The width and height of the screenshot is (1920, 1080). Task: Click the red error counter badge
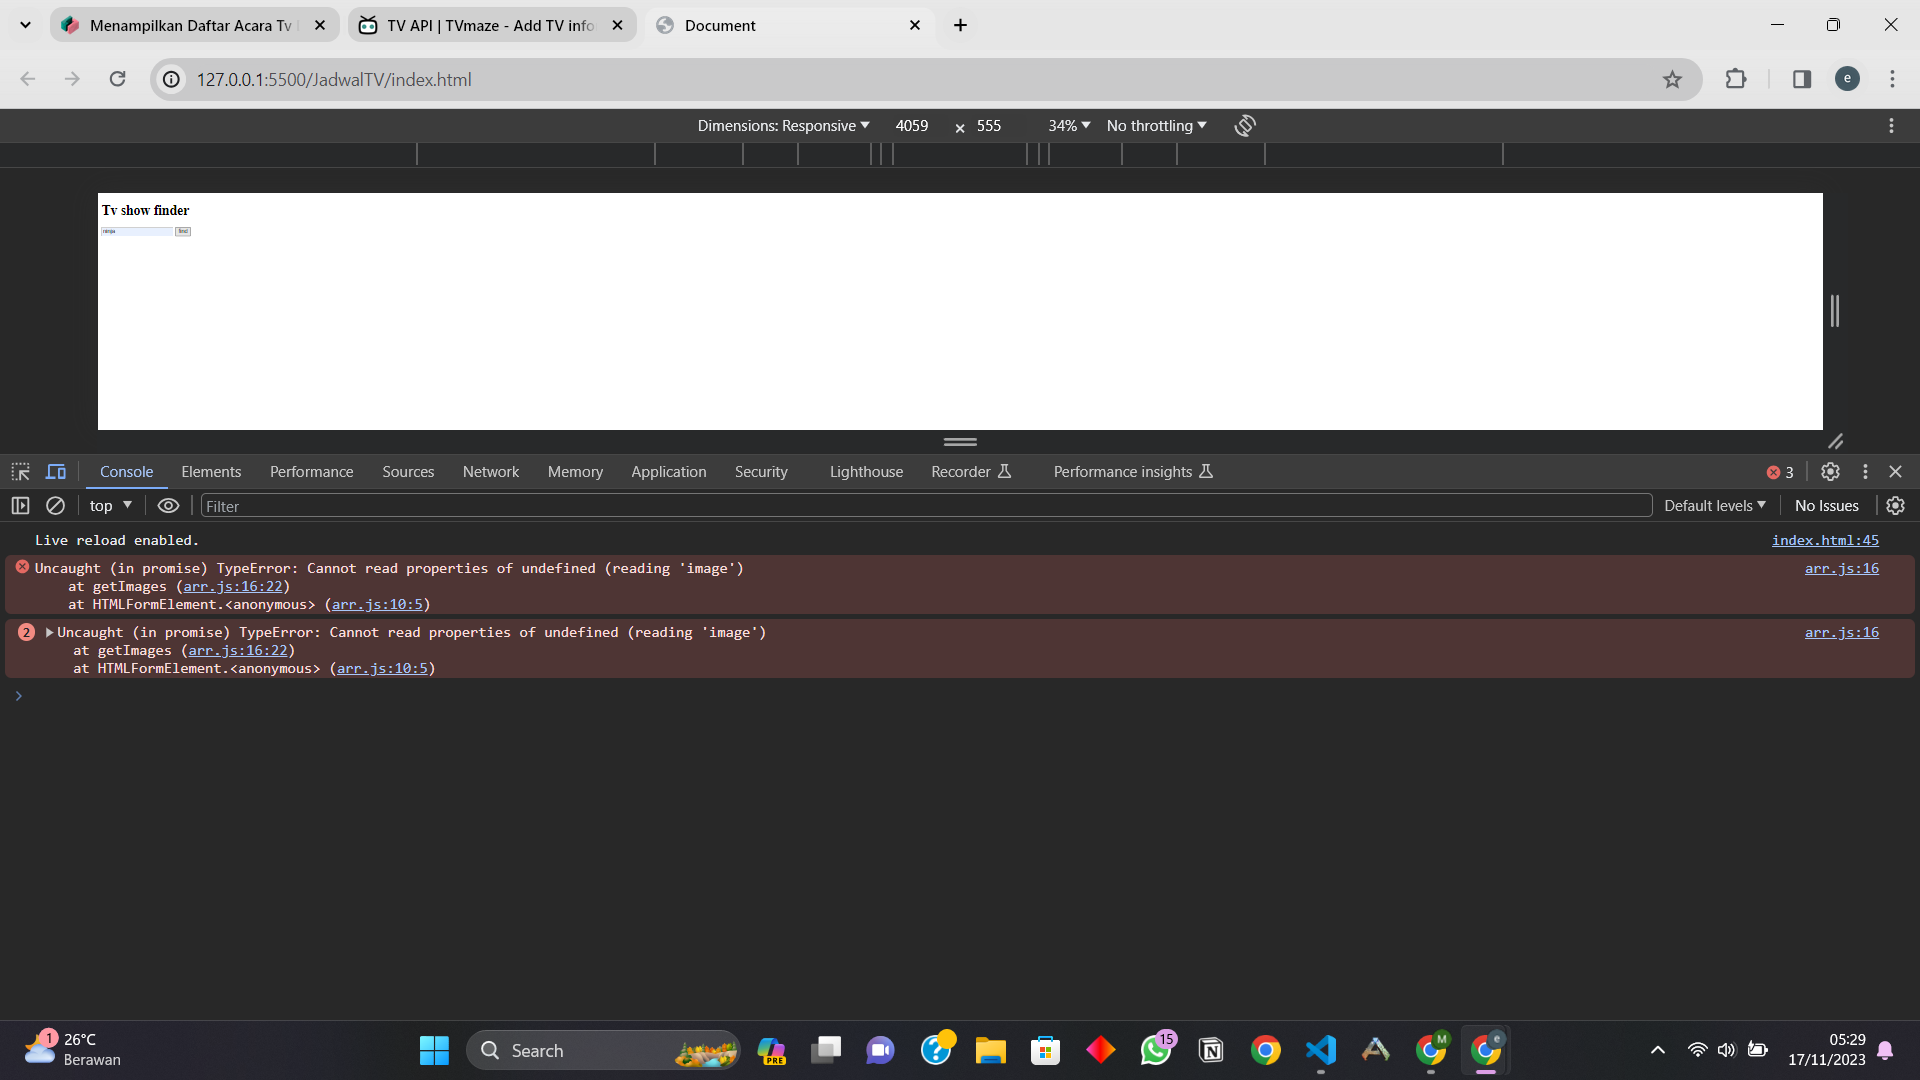[x=1780, y=471]
